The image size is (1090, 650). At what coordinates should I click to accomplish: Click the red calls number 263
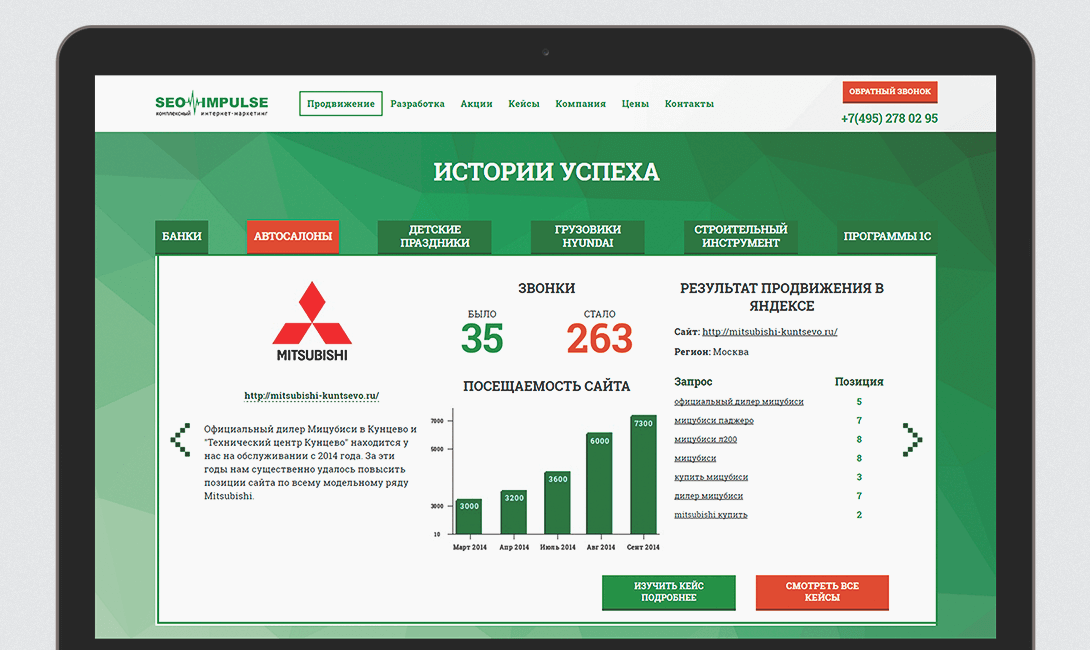[x=599, y=339]
